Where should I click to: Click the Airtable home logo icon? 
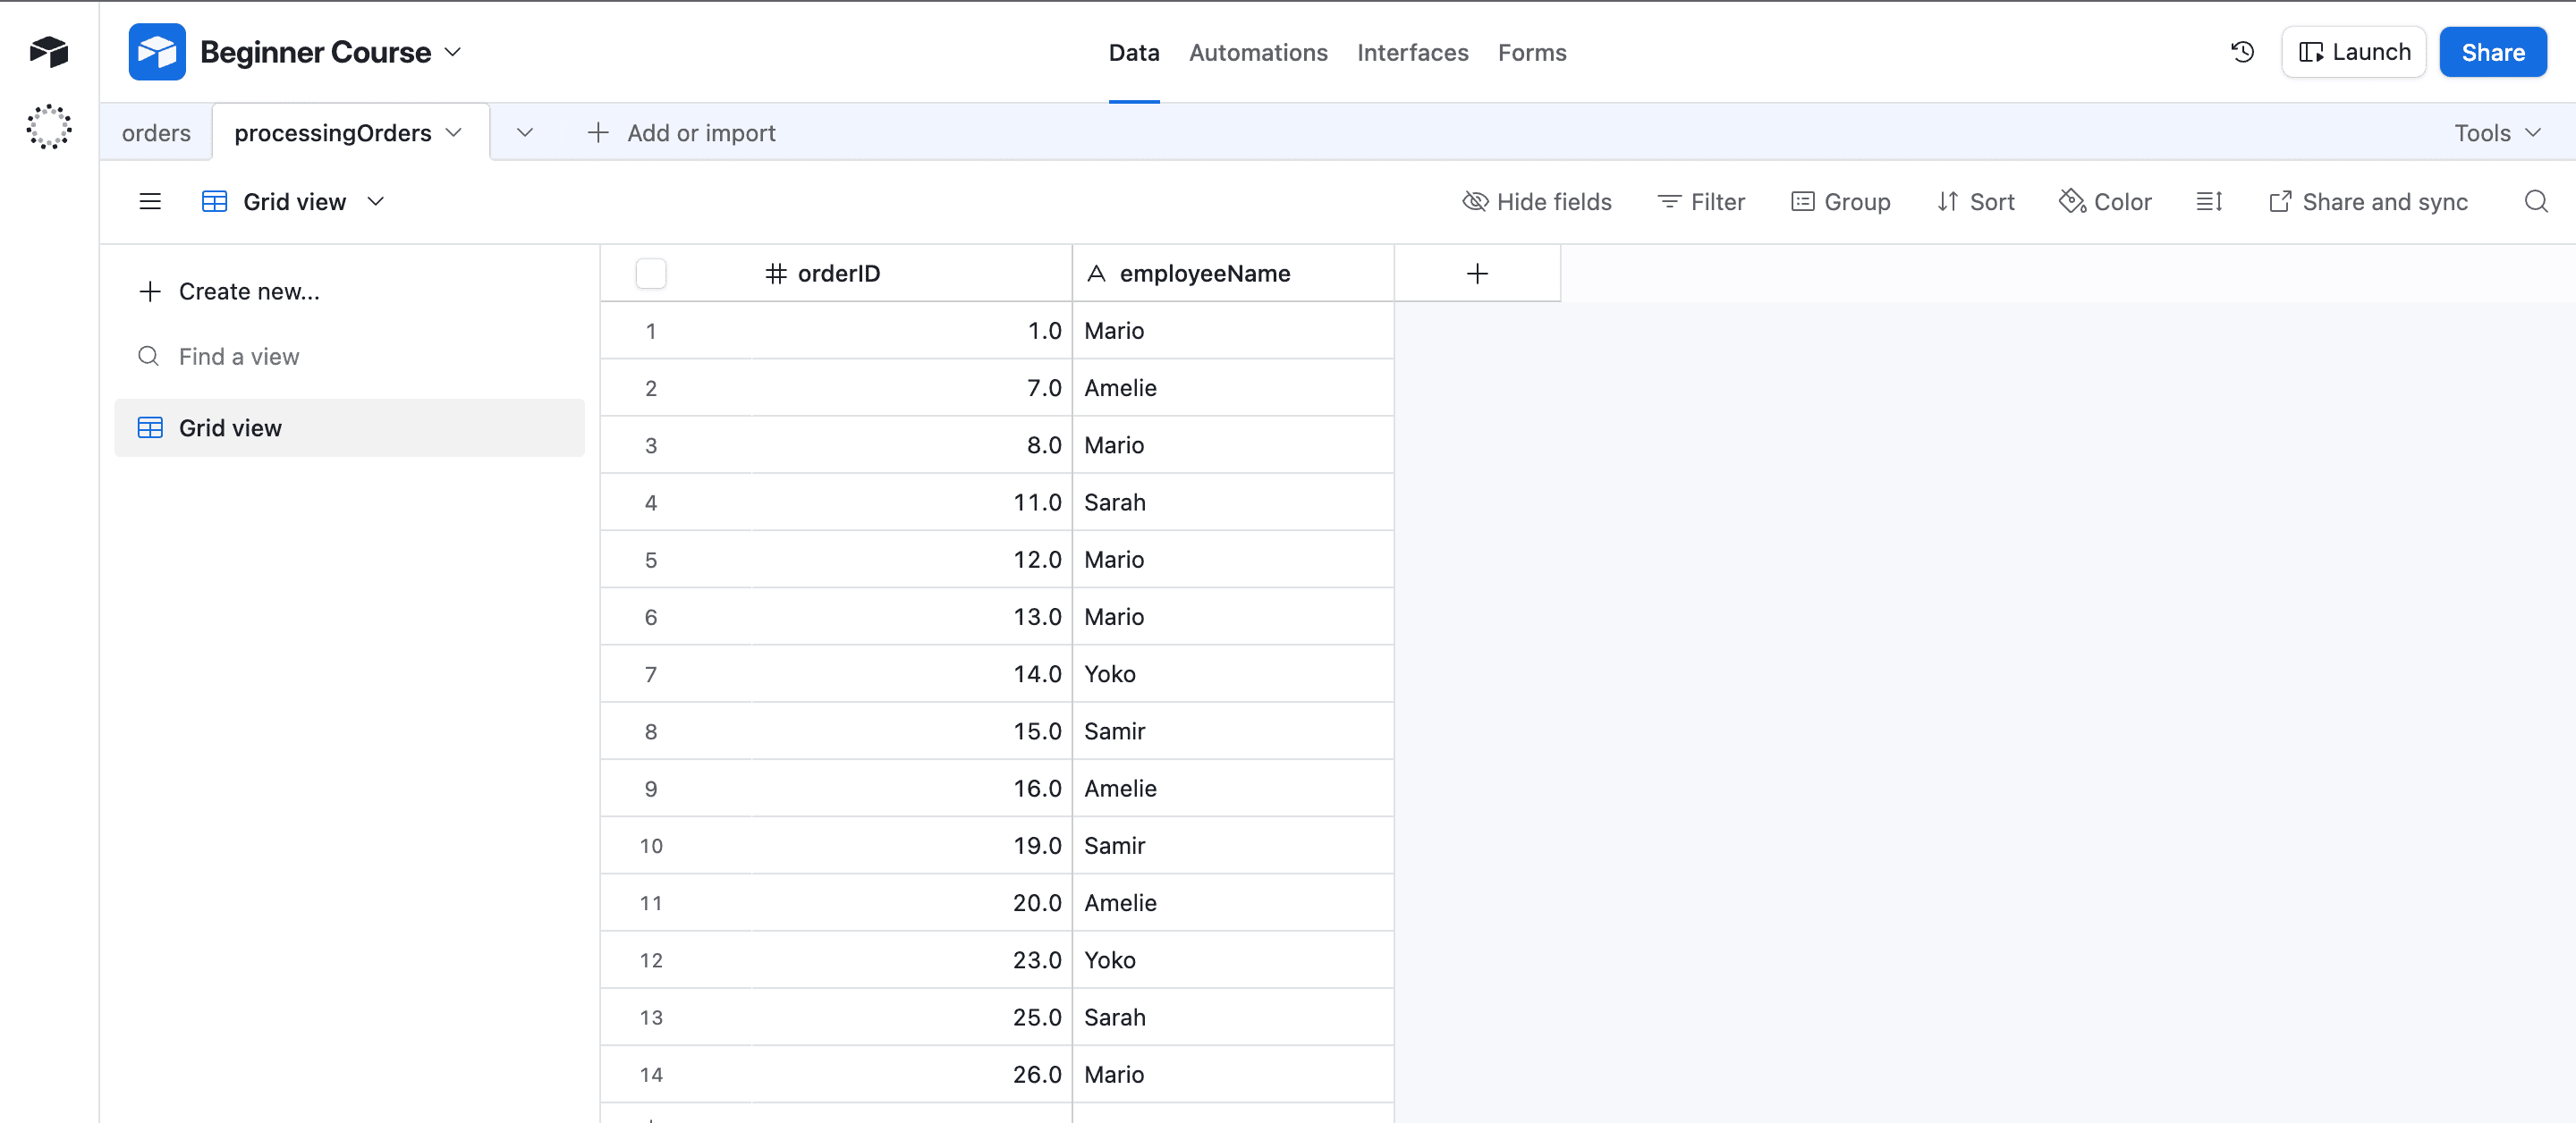tap(49, 51)
